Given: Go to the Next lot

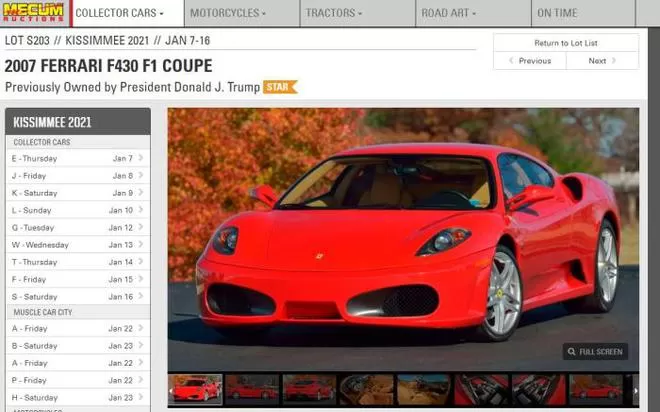Looking at the screenshot, I should coord(602,61).
